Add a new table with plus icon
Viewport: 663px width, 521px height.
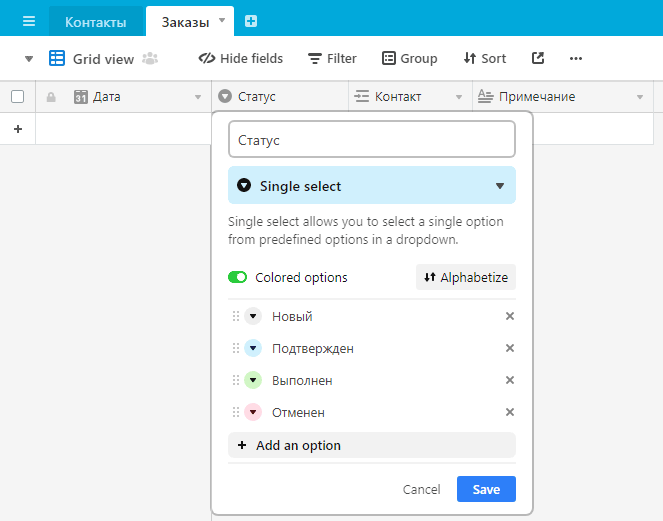point(251,21)
